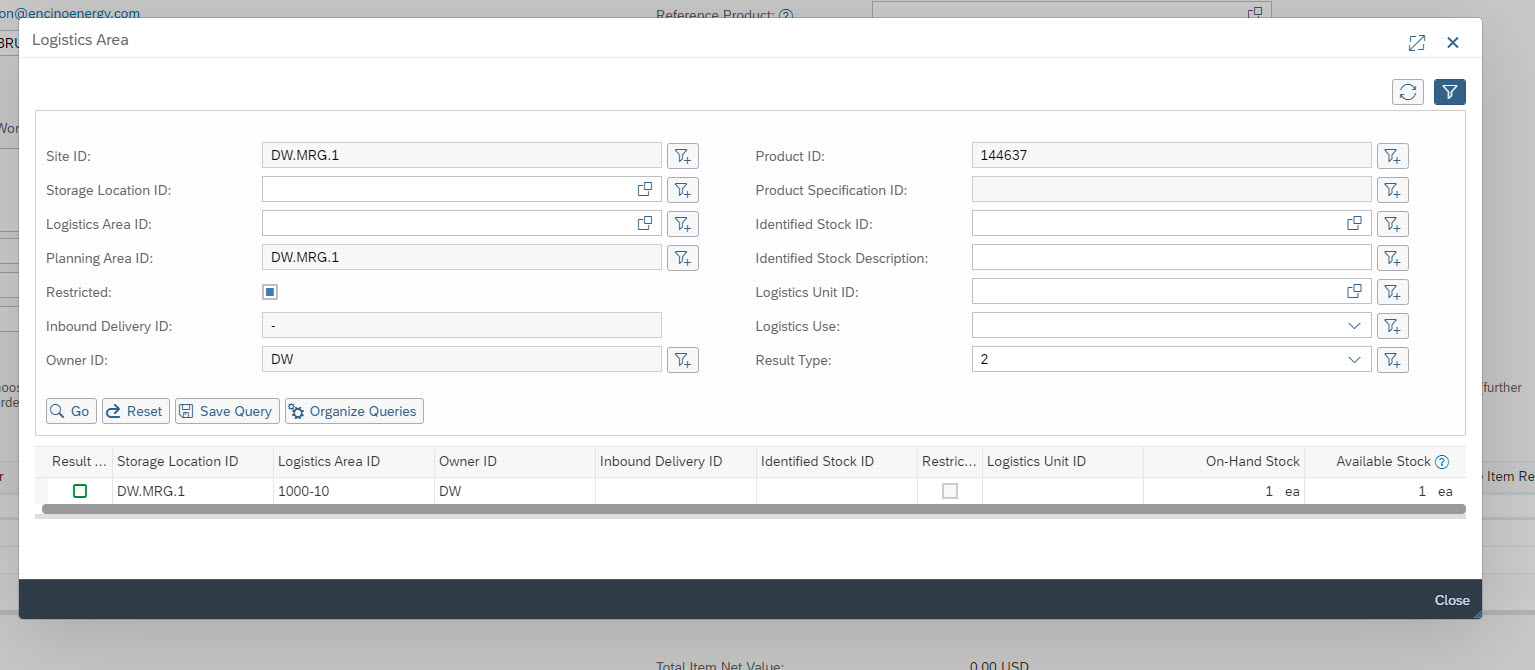Viewport: 1535px width, 670px height.
Task: Click the Inbound Delivery ID field
Action: (461, 325)
